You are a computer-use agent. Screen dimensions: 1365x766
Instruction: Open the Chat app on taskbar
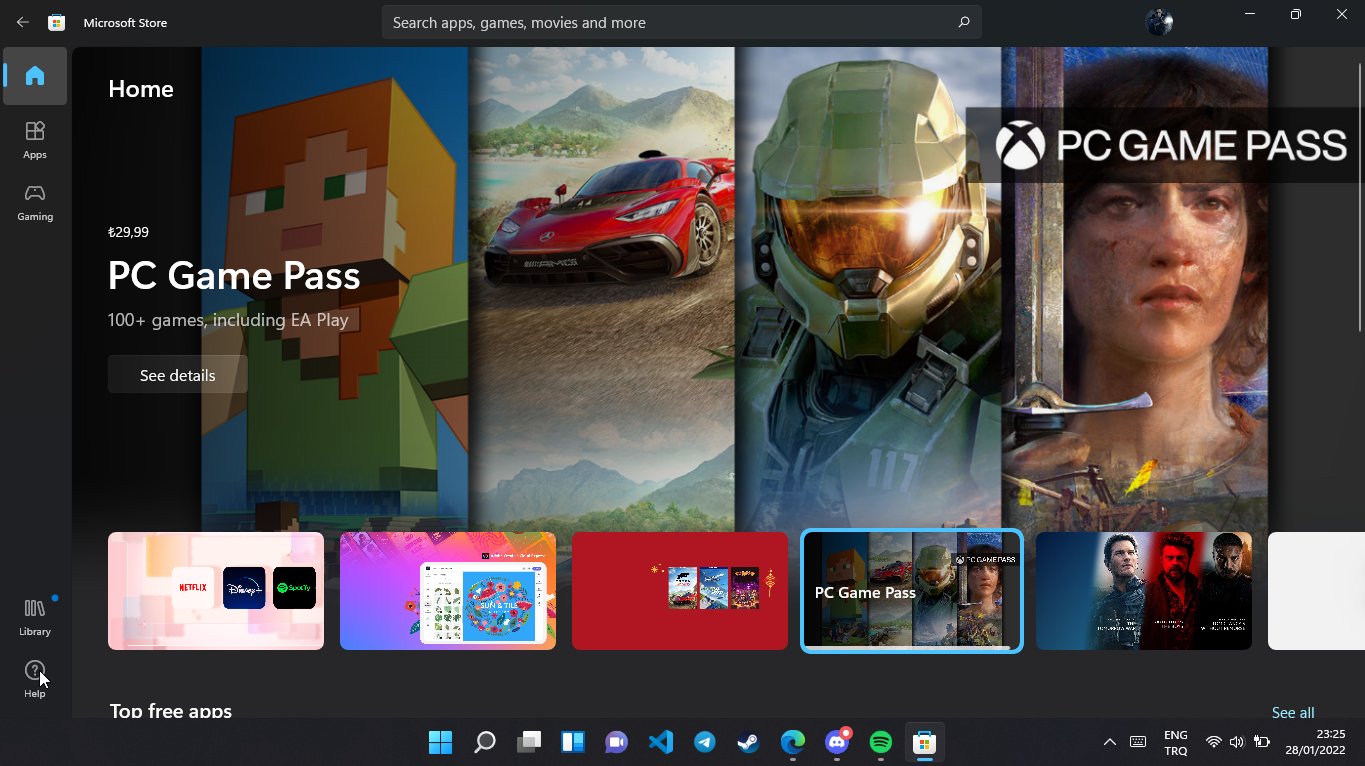(616, 742)
